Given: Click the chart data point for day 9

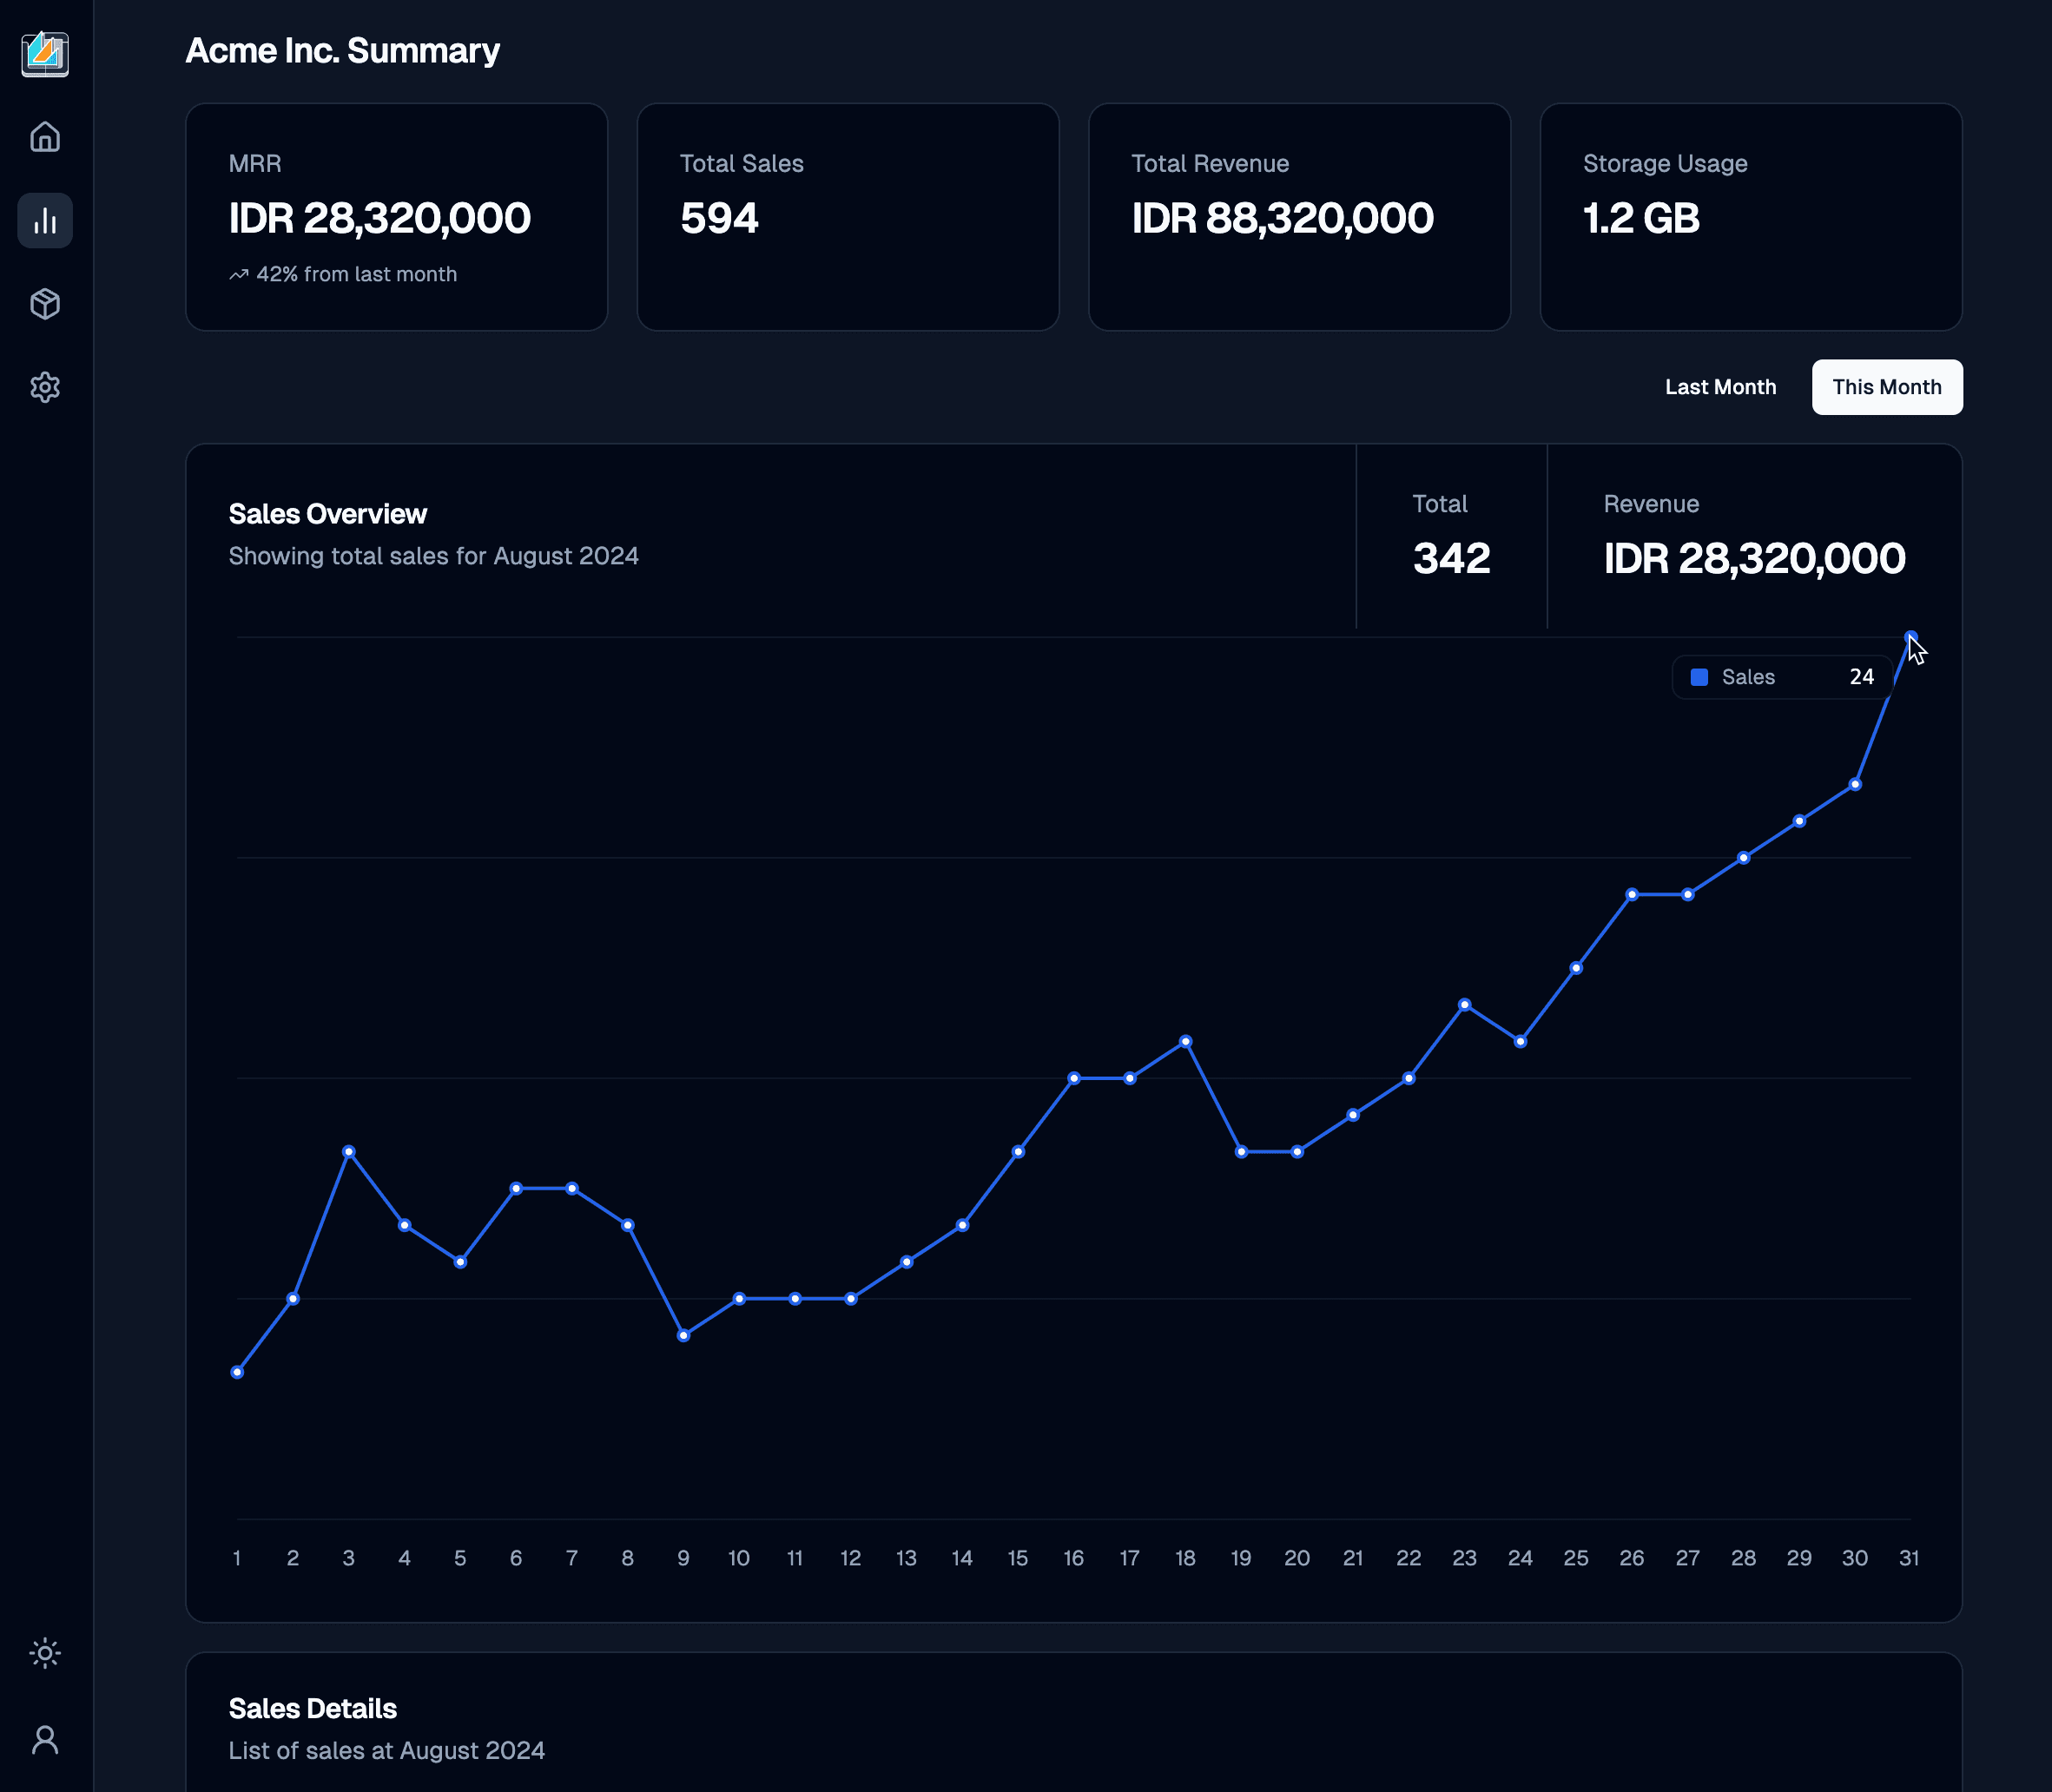Looking at the screenshot, I should (684, 1336).
